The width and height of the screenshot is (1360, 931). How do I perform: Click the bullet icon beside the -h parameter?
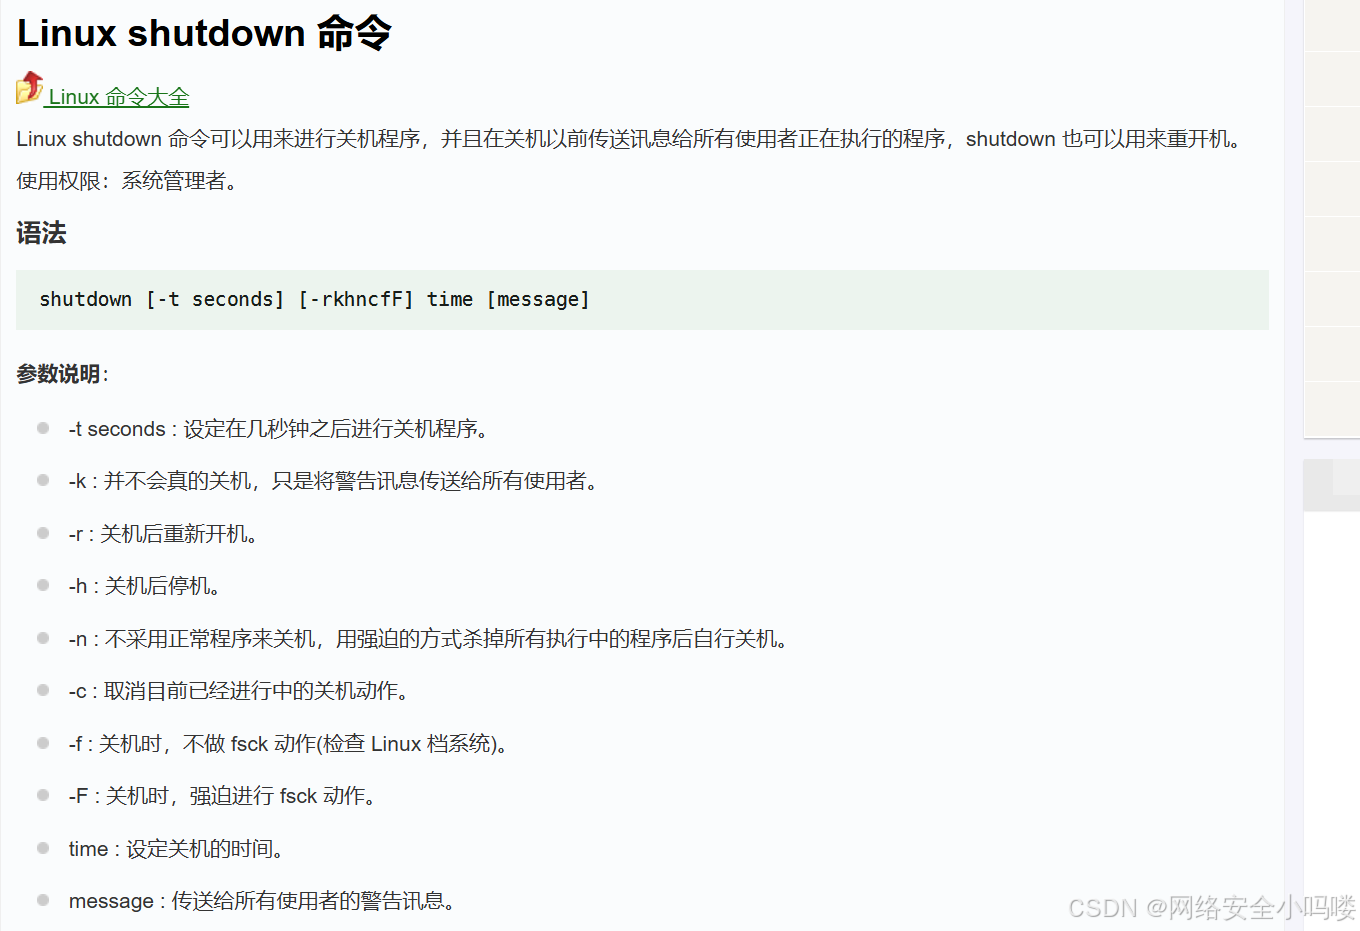42,585
